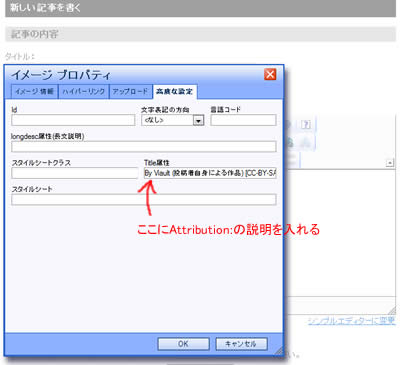Click the タイトル: label

(x=20, y=56)
